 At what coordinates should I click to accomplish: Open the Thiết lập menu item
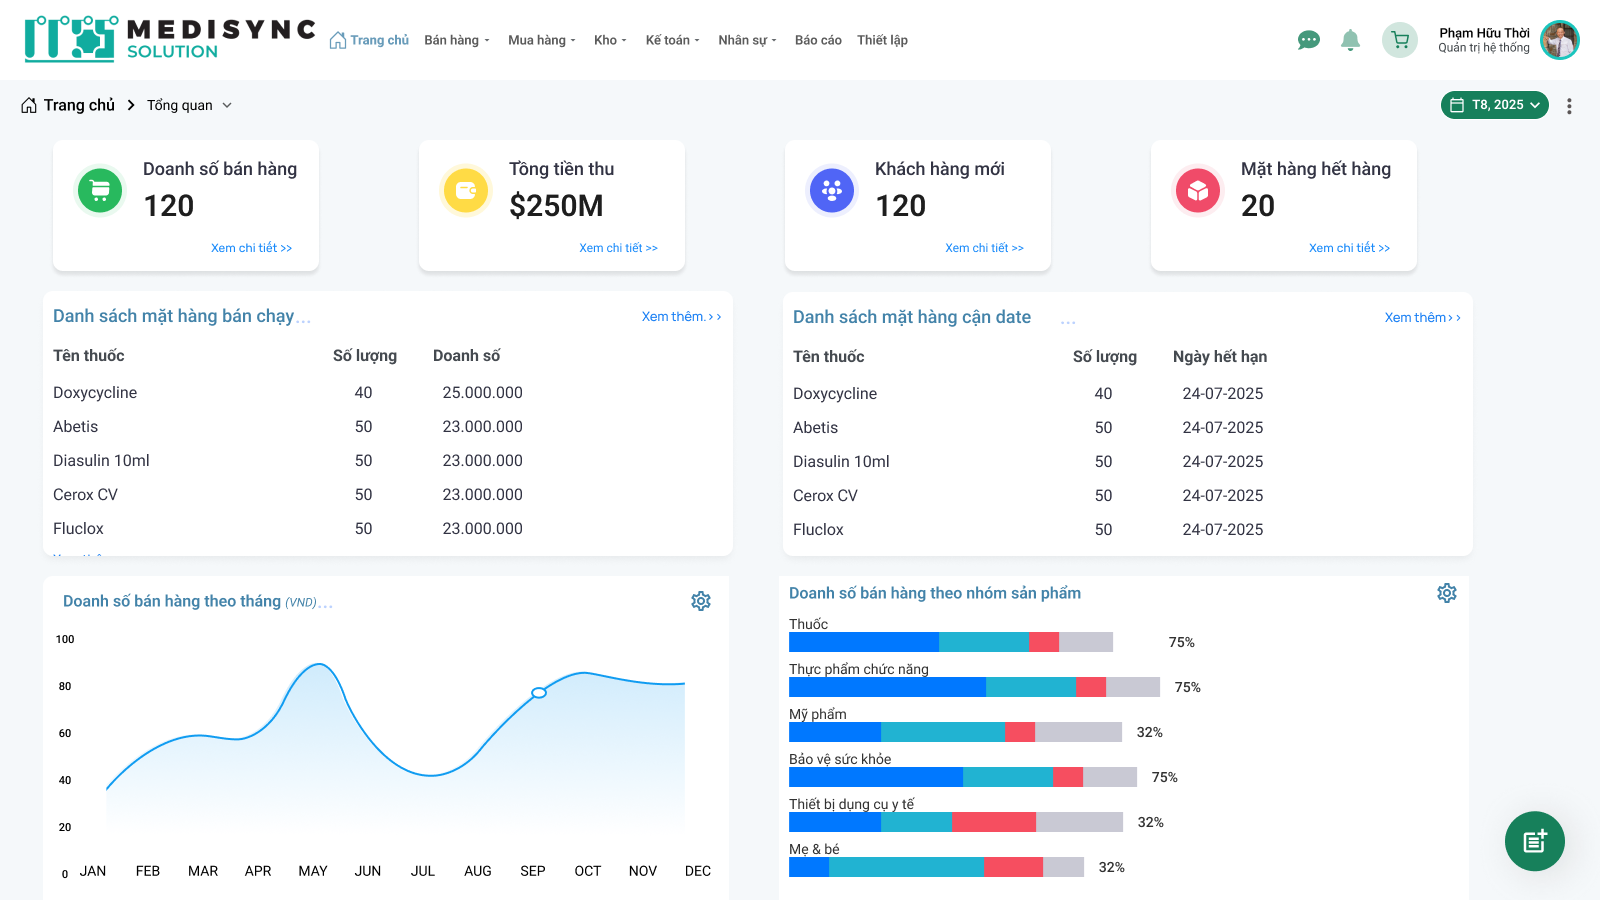click(x=882, y=40)
